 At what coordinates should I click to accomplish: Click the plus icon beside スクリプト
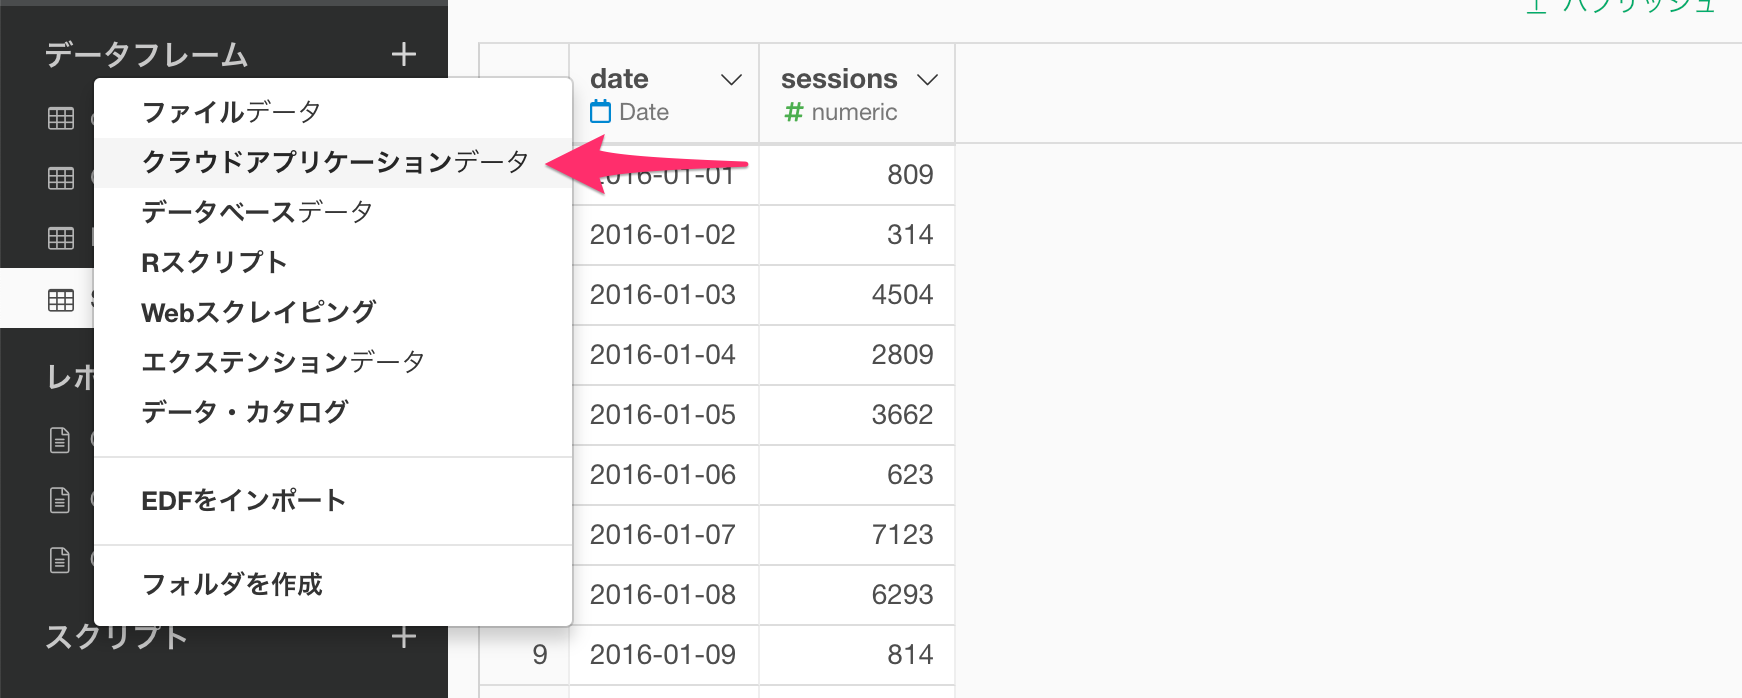click(404, 636)
